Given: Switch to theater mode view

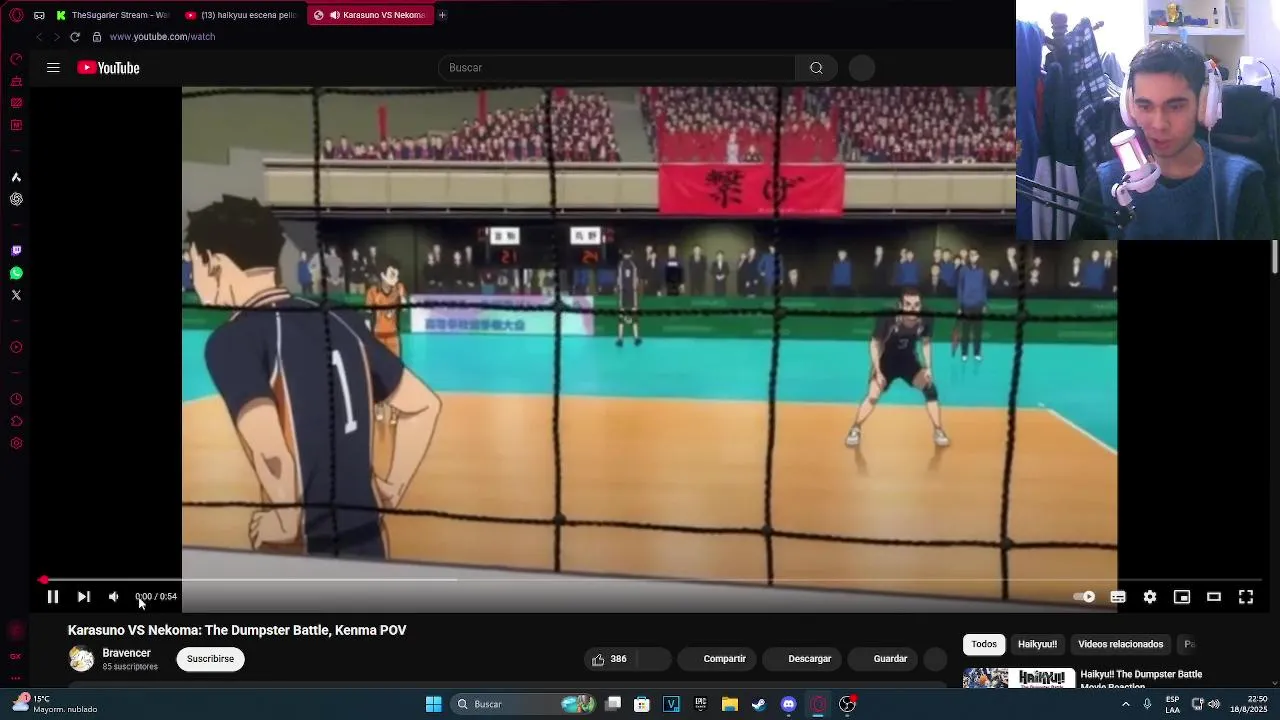Looking at the screenshot, I should (x=1214, y=597).
